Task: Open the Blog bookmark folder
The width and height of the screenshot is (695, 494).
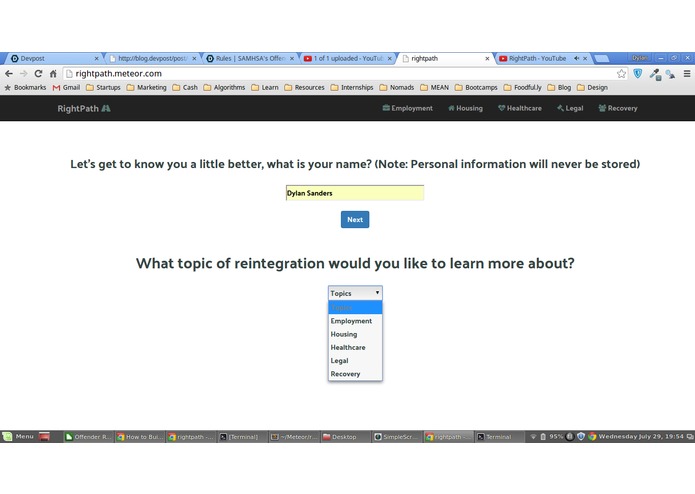Action: tap(559, 87)
